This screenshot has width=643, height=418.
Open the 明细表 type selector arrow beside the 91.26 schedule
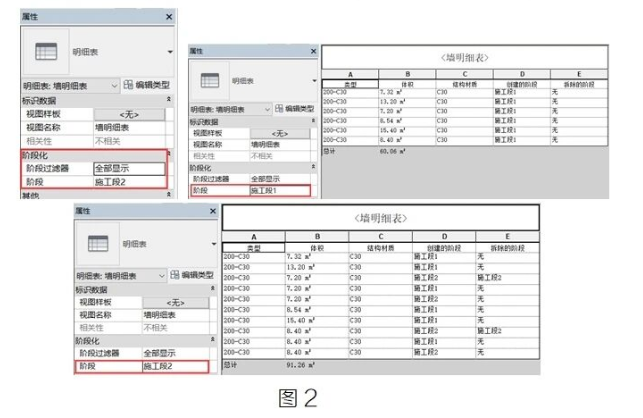click(x=214, y=244)
